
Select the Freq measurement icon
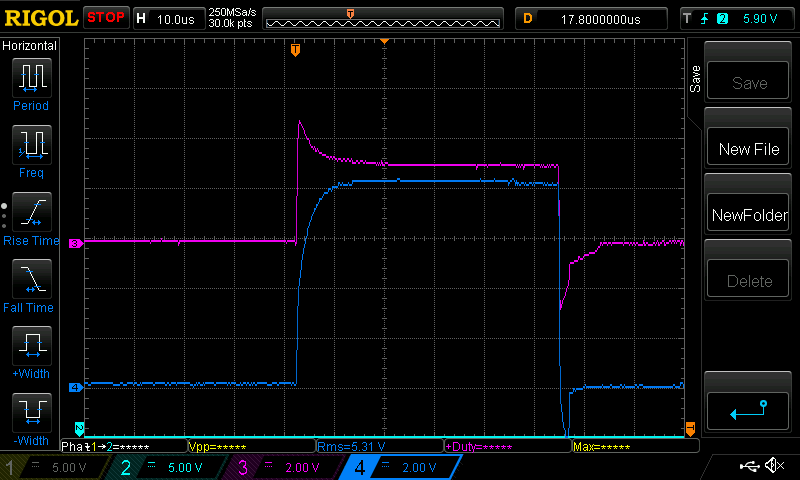coord(31,145)
